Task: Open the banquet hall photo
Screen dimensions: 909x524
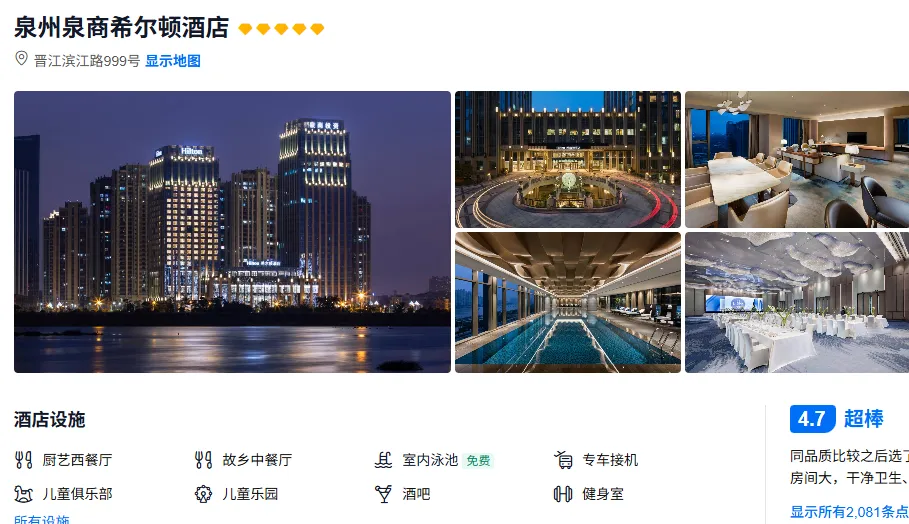Action: click(797, 303)
